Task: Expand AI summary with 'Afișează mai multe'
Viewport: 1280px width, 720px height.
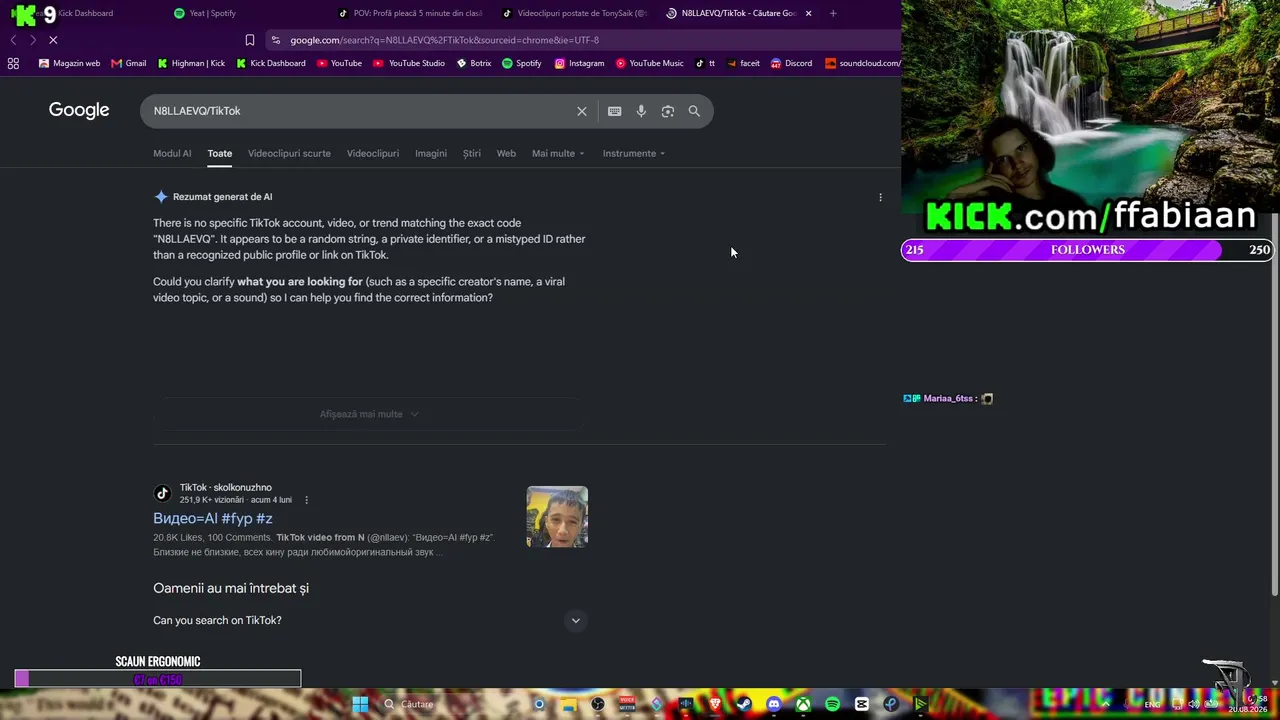Action: pyautogui.click(x=369, y=414)
